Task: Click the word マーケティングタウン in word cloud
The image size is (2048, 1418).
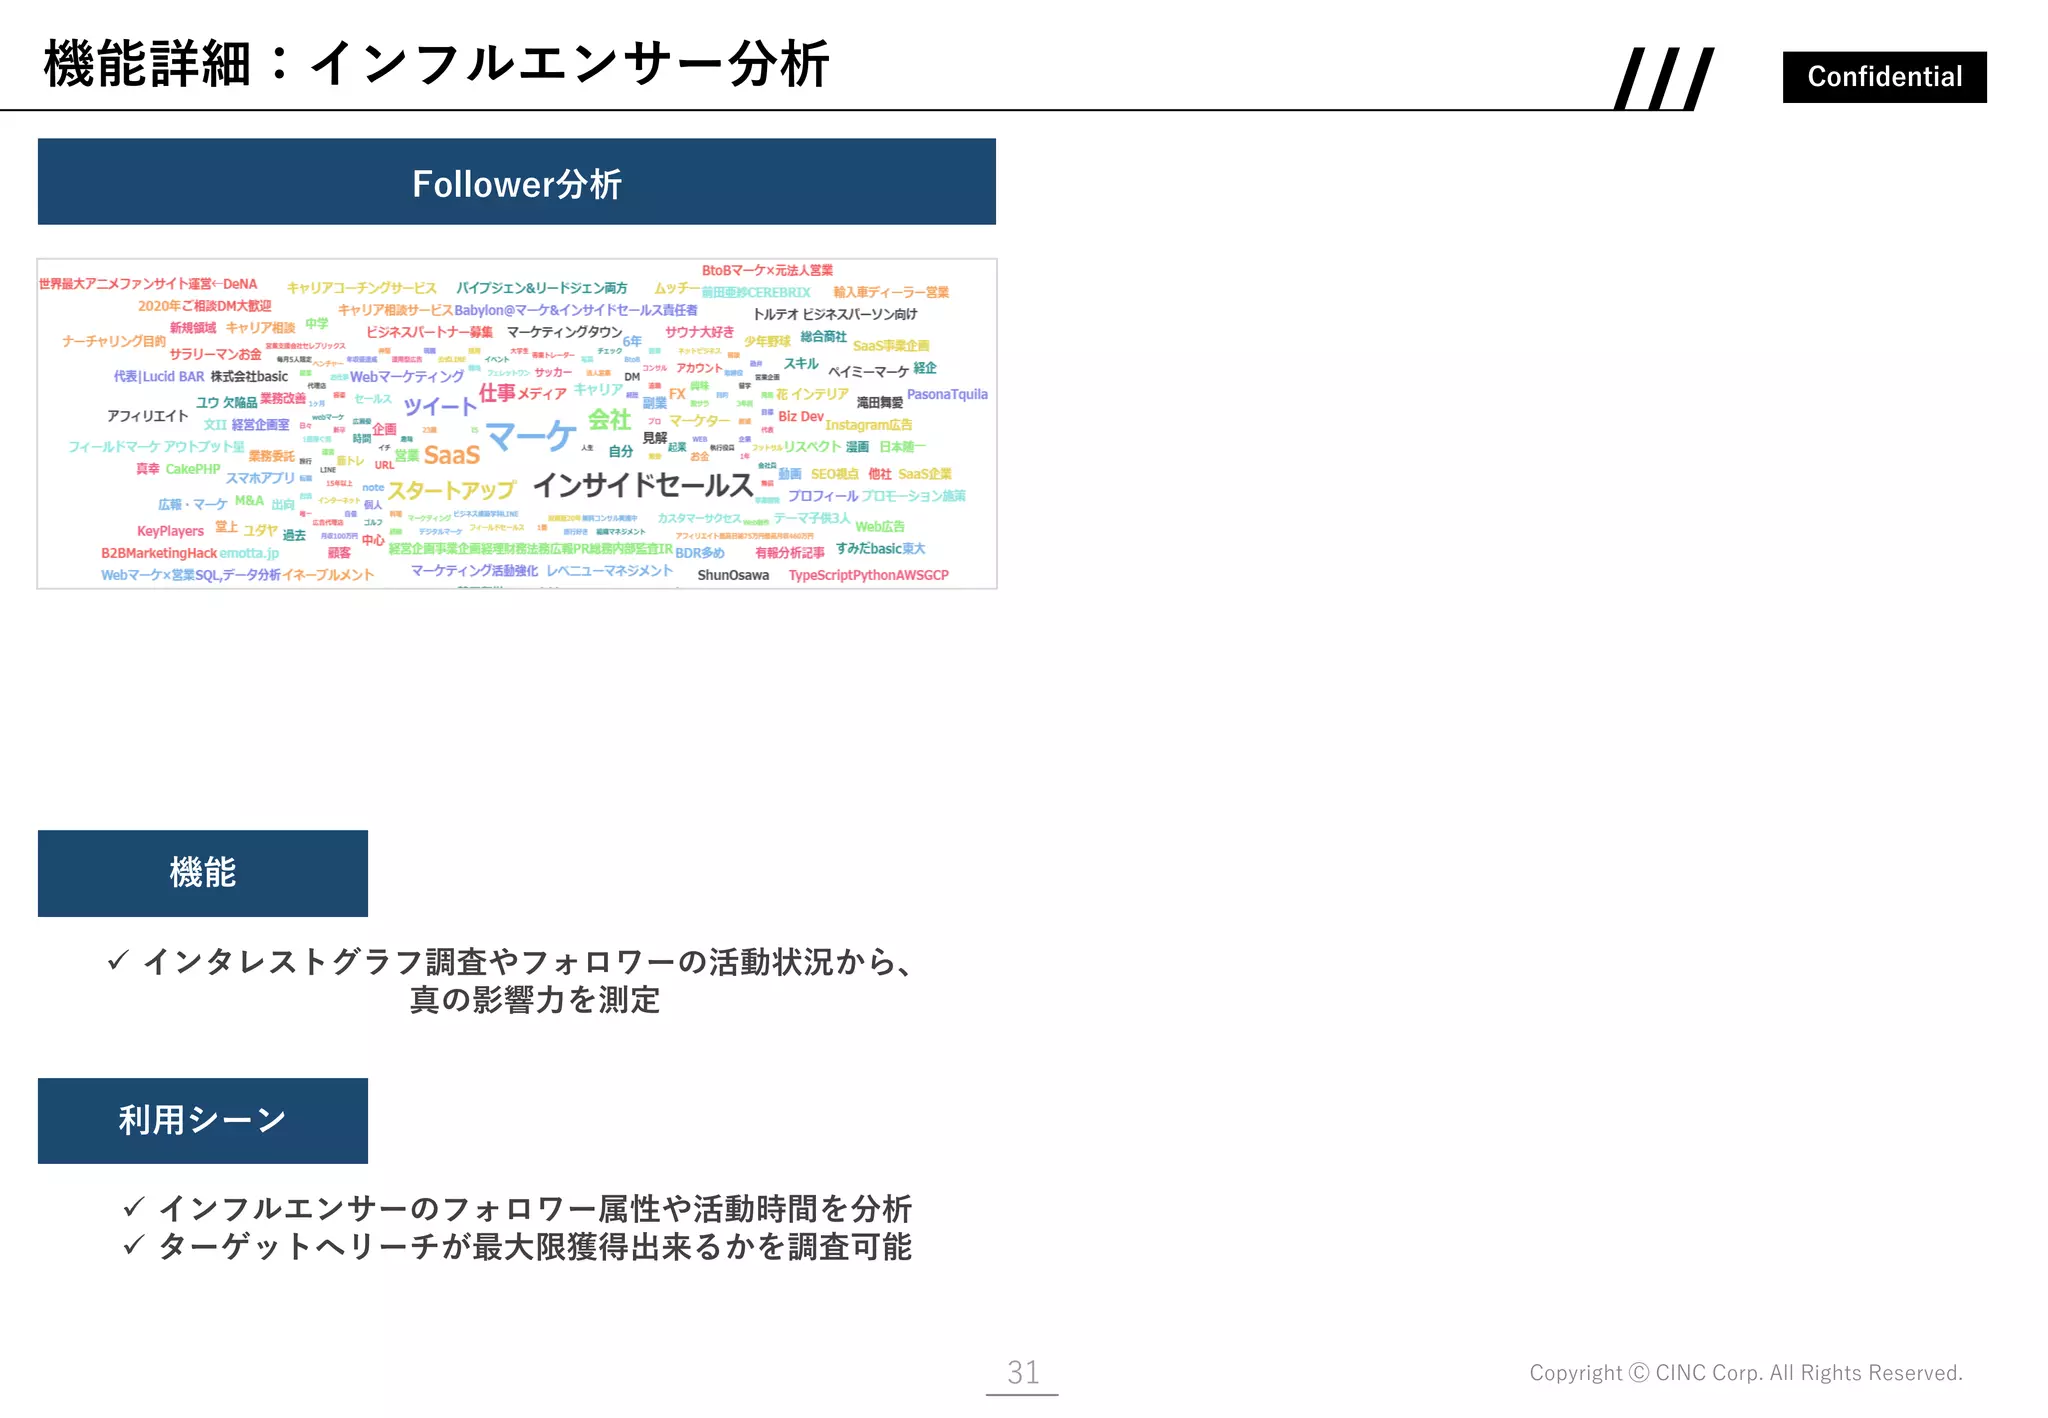Action: coord(564,332)
